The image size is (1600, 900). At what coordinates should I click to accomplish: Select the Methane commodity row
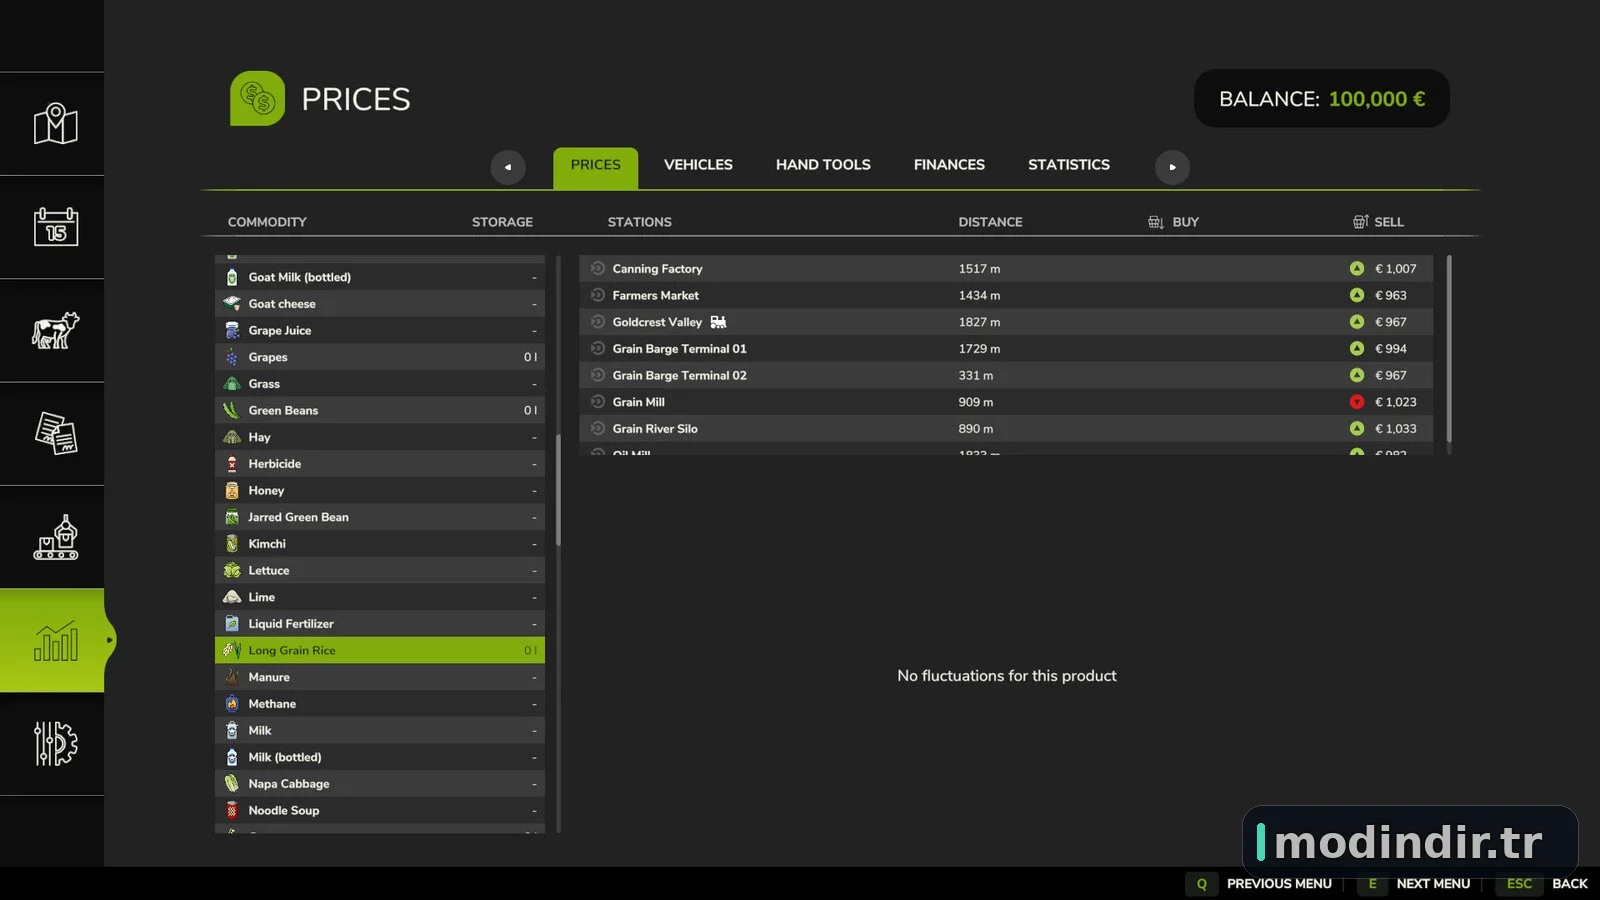pyautogui.click(x=380, y=704)
